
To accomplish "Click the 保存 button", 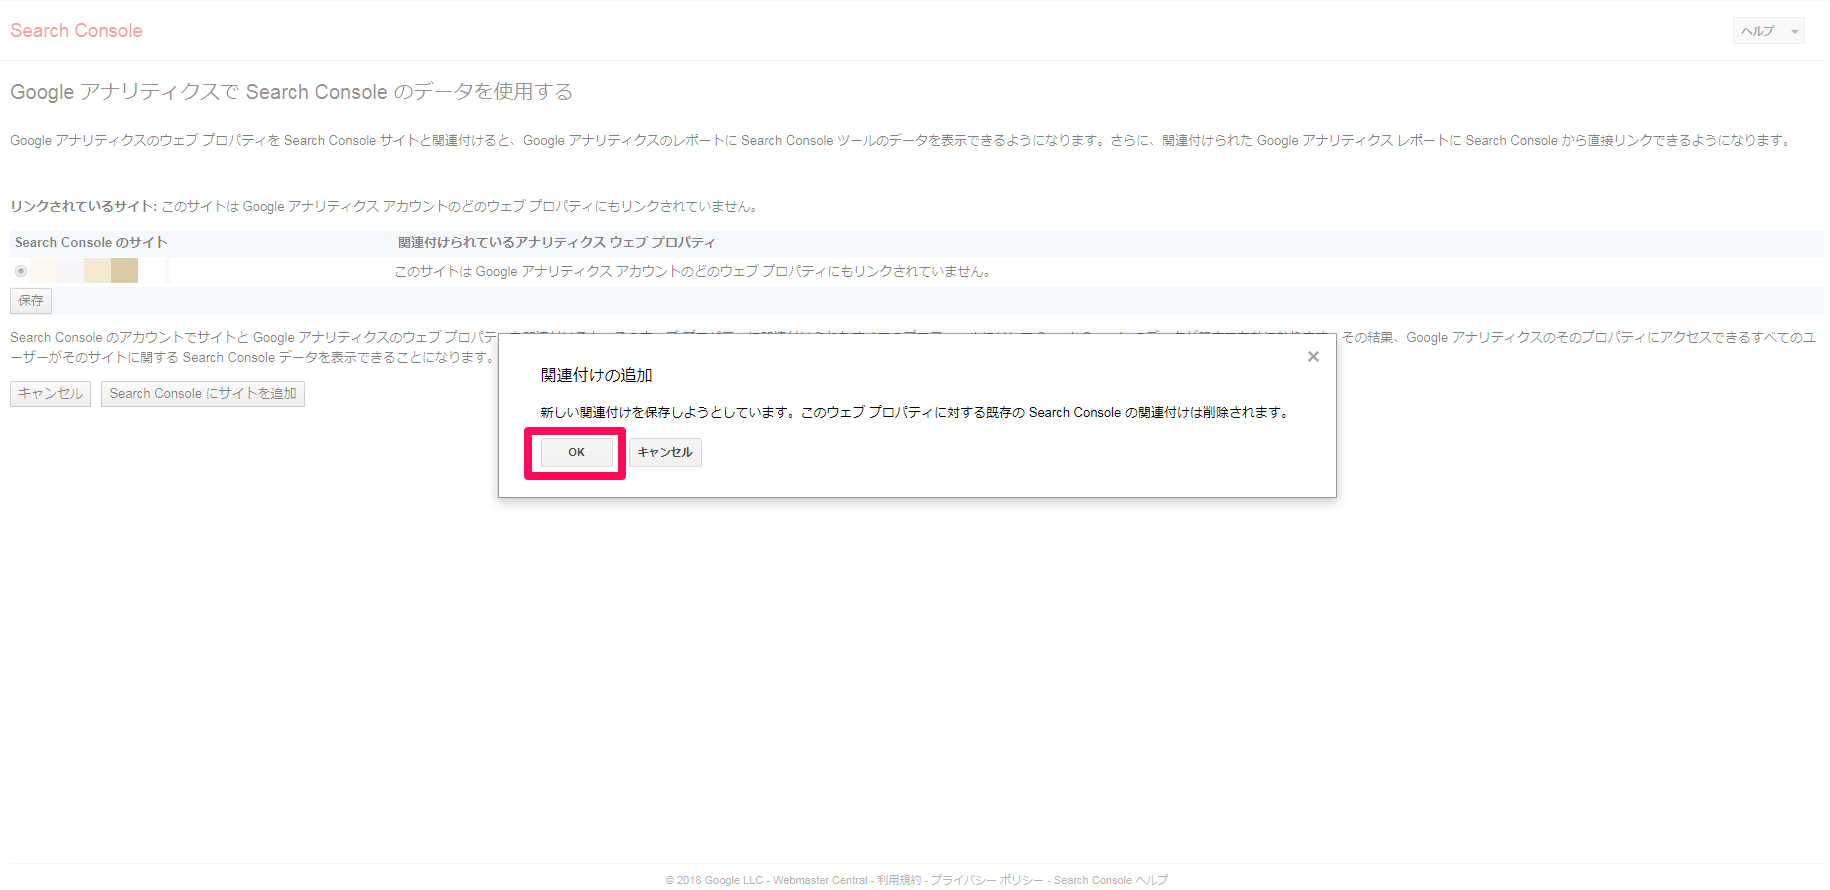I will pyautogui.click(x=31, y=301).
